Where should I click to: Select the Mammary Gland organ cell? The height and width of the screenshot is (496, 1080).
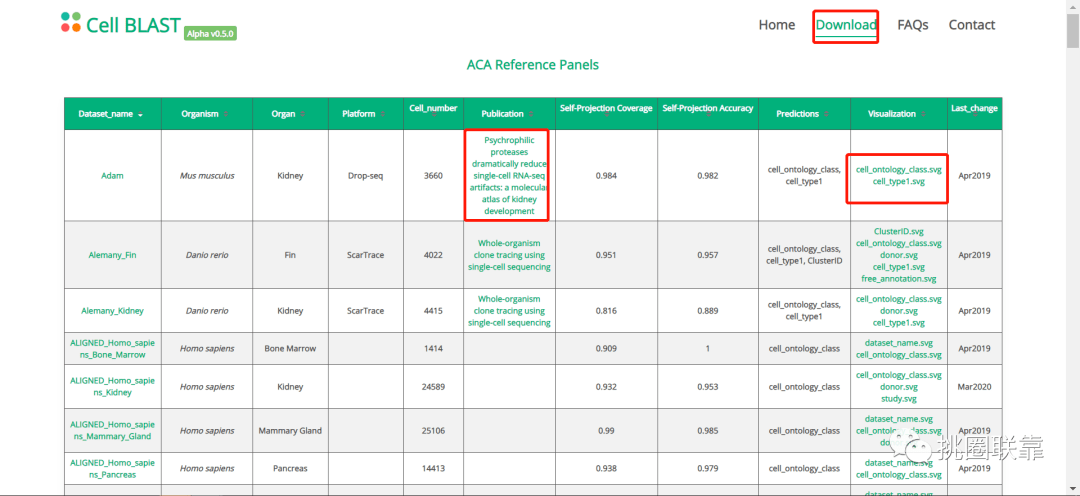pyautogui.click(x=289, y=431)
